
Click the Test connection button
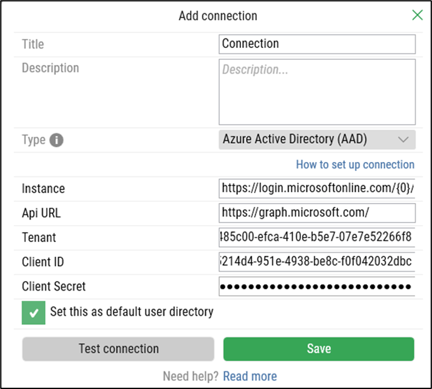[118, 349]
